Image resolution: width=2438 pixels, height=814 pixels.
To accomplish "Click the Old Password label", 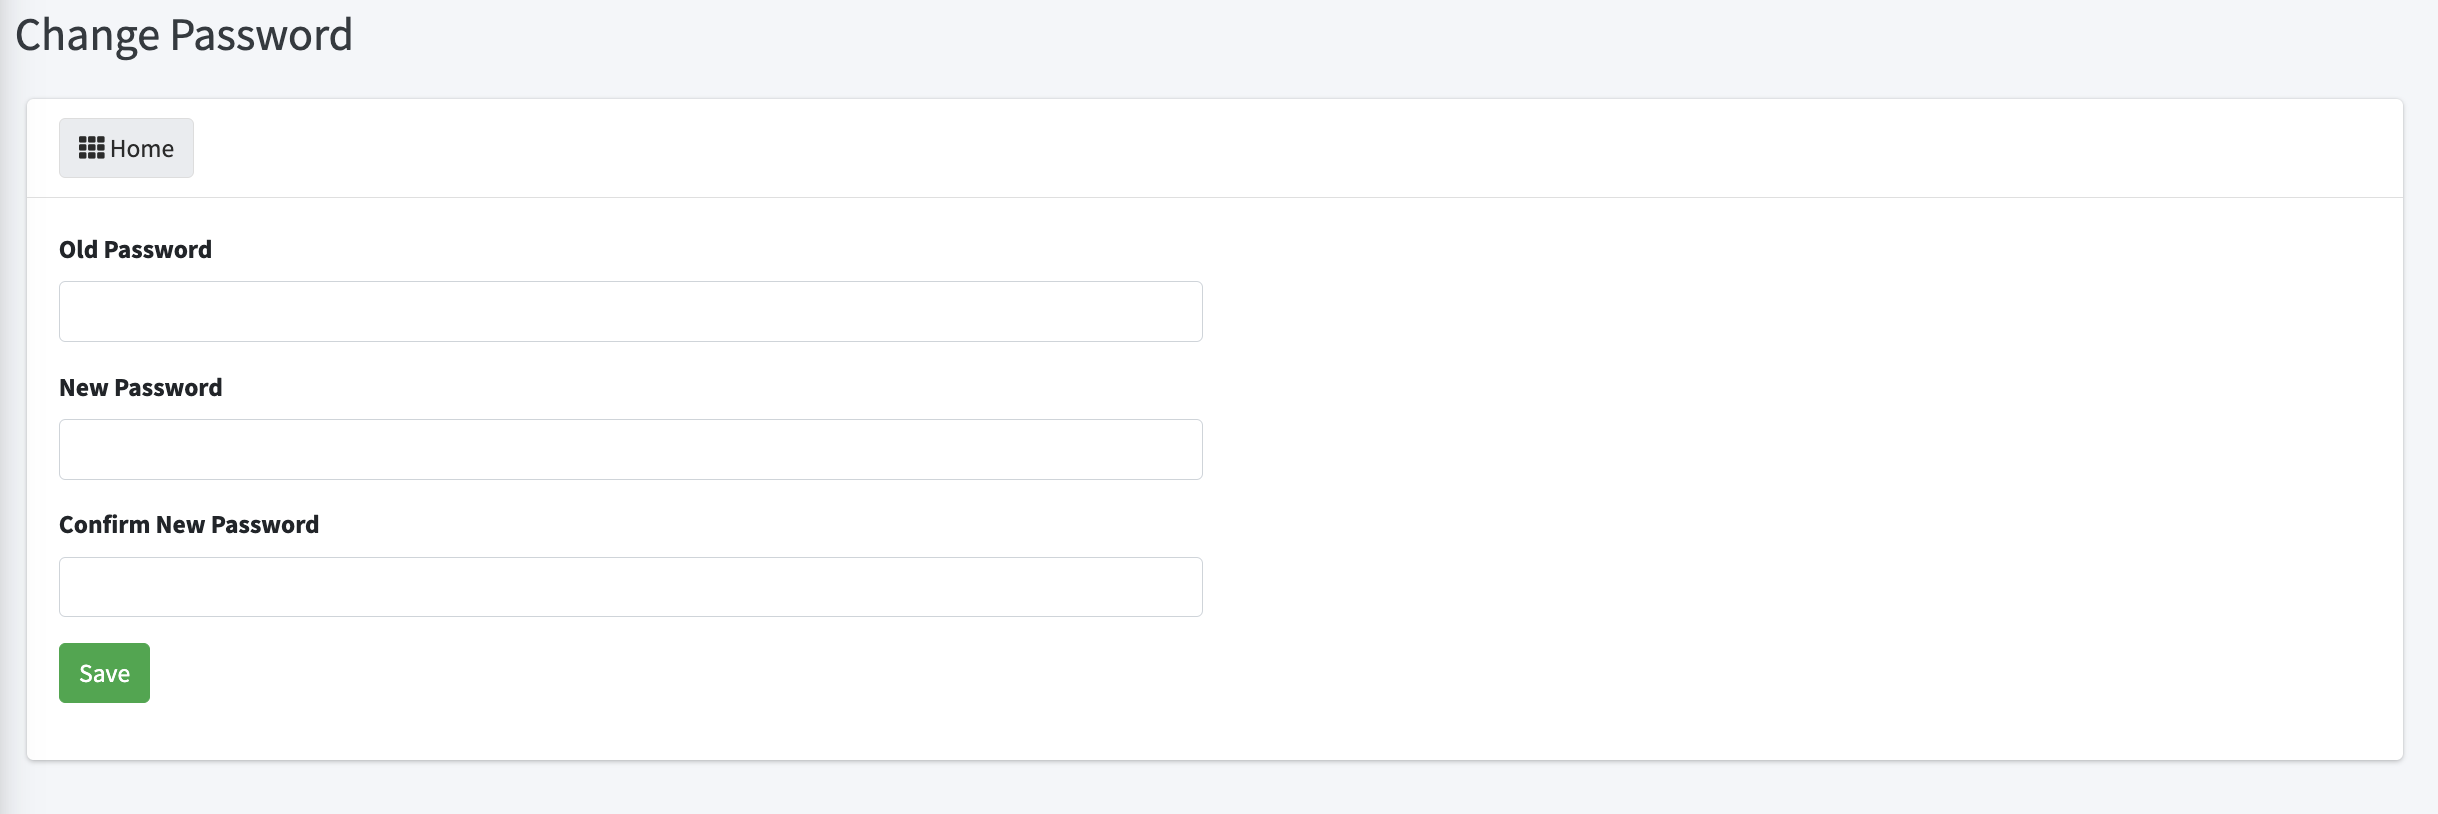I will (135, 250).
